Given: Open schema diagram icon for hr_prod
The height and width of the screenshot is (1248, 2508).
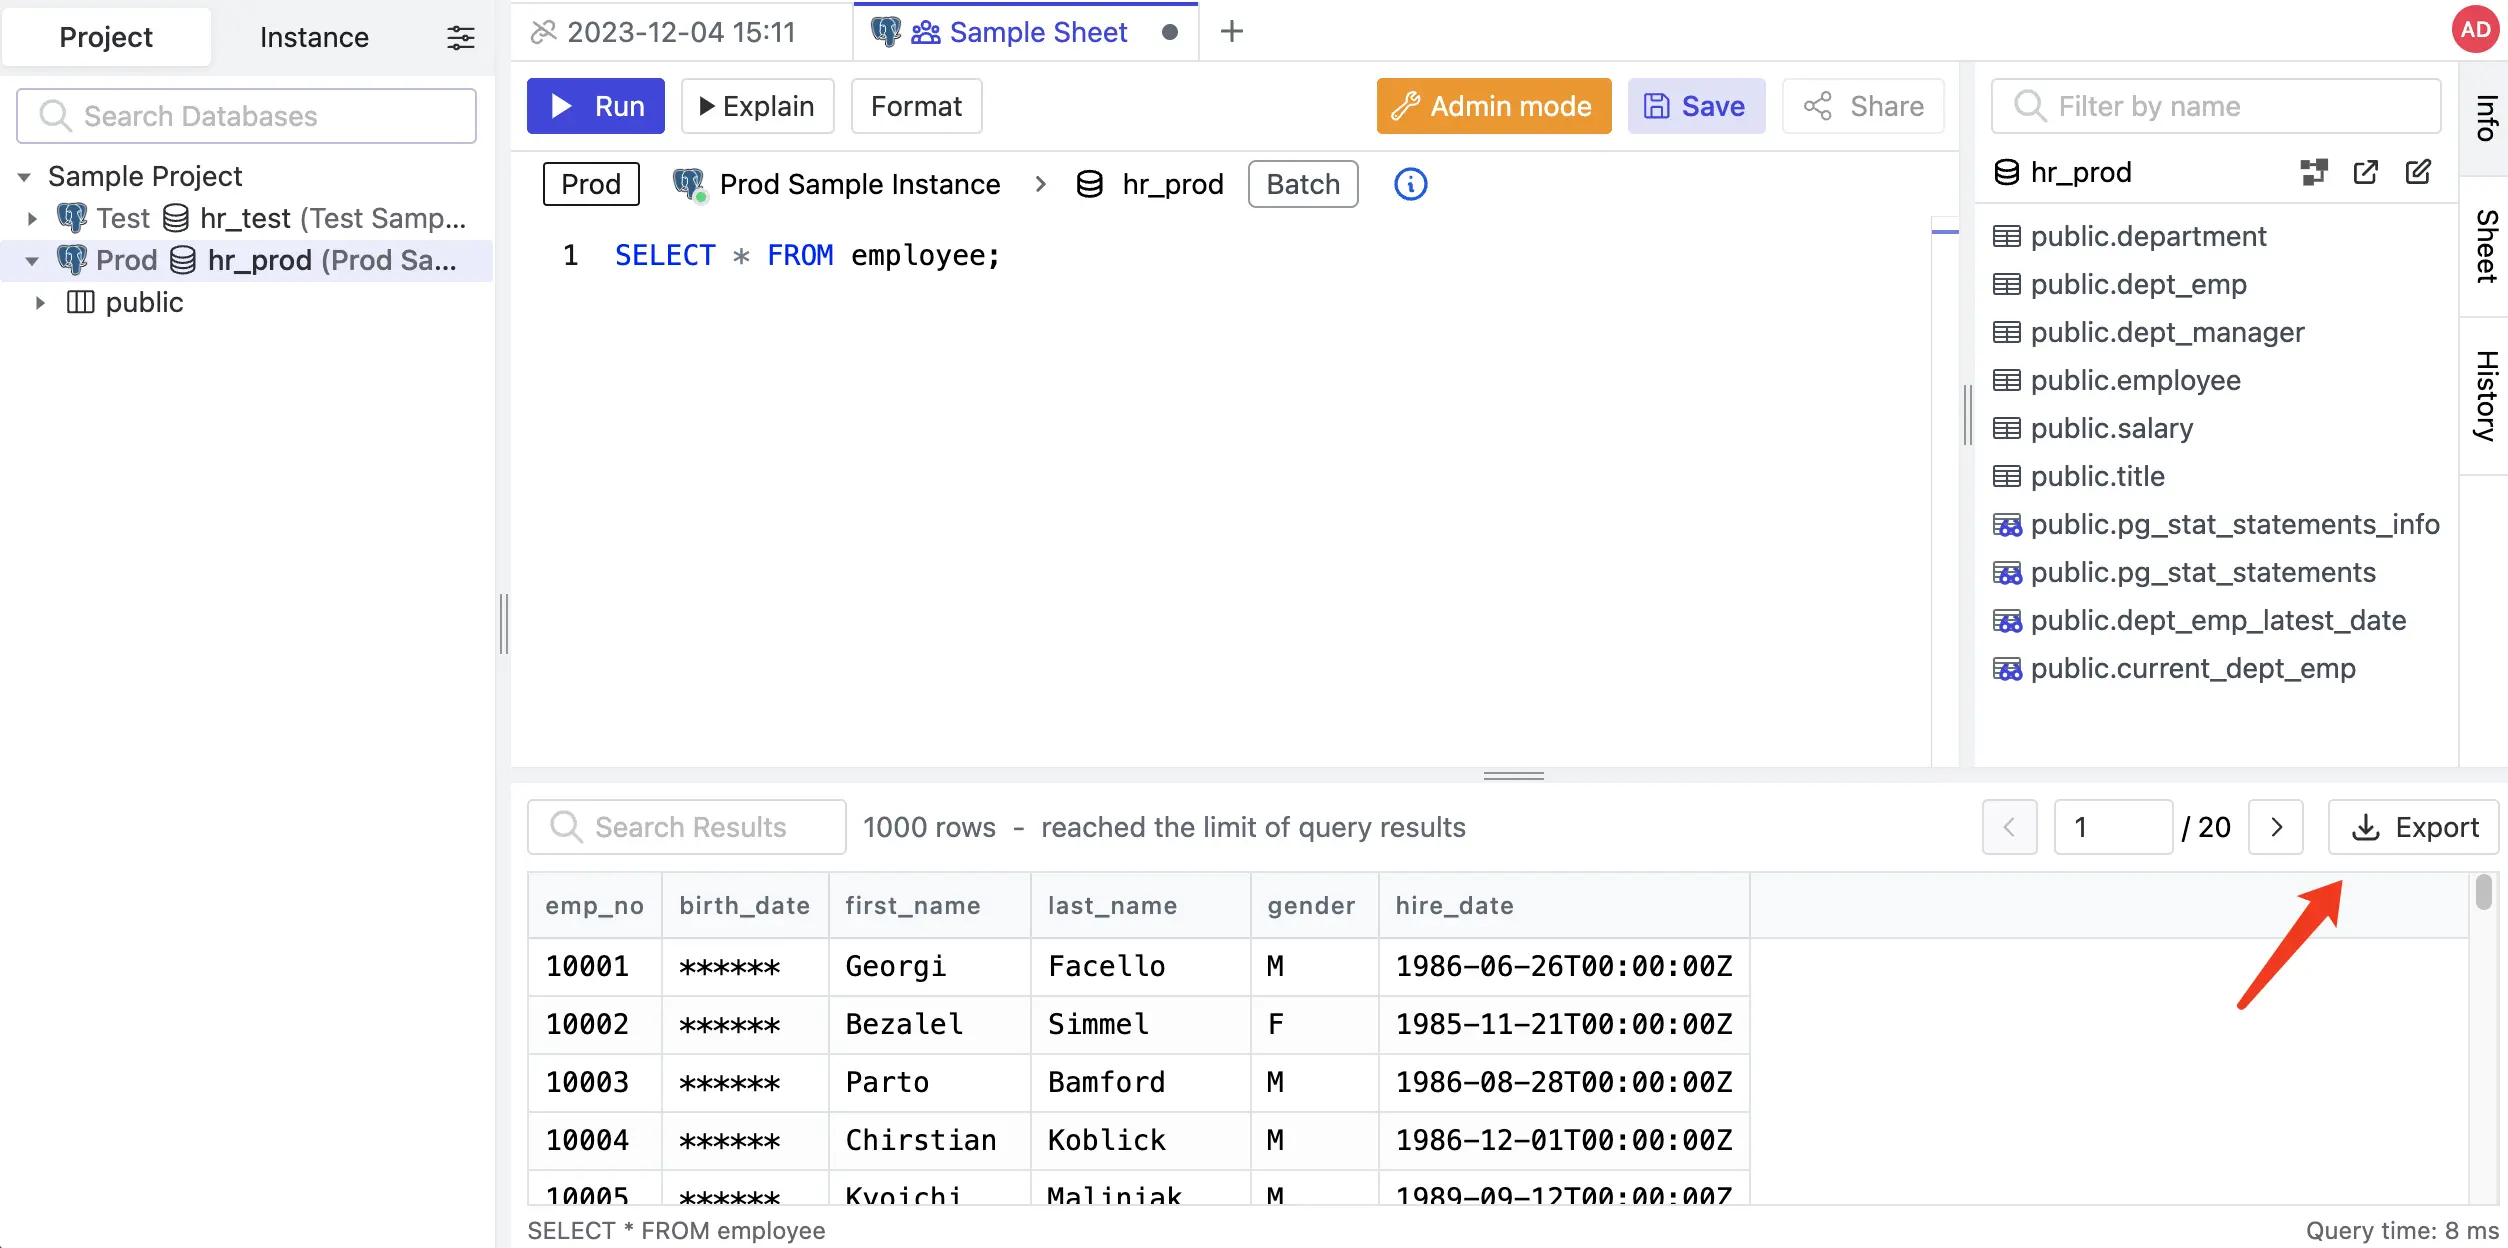Looking at the screenshot, I should click(2313, 172).
